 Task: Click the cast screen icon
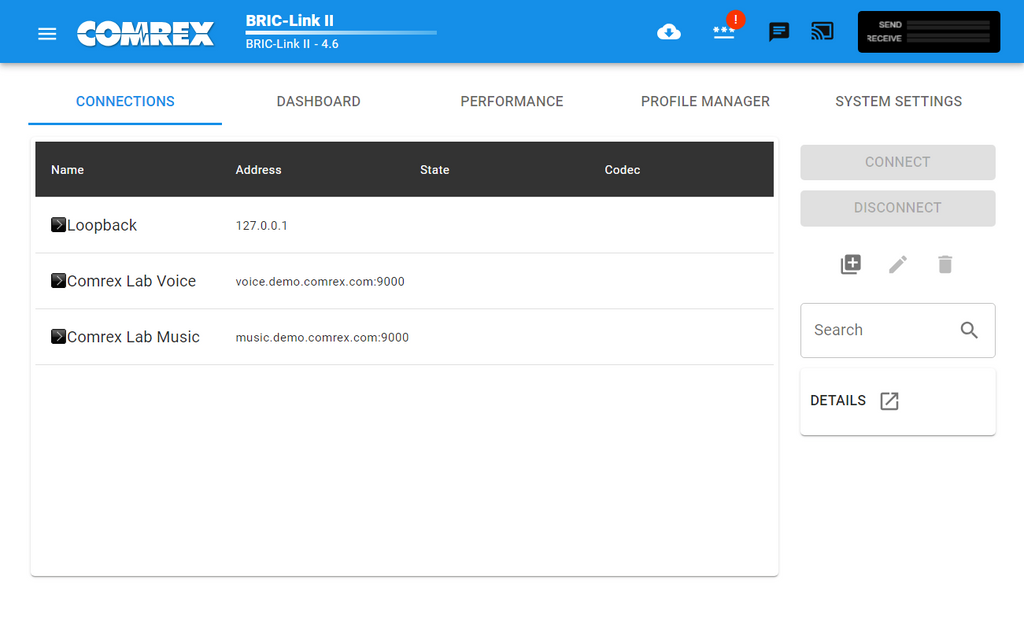822,32
